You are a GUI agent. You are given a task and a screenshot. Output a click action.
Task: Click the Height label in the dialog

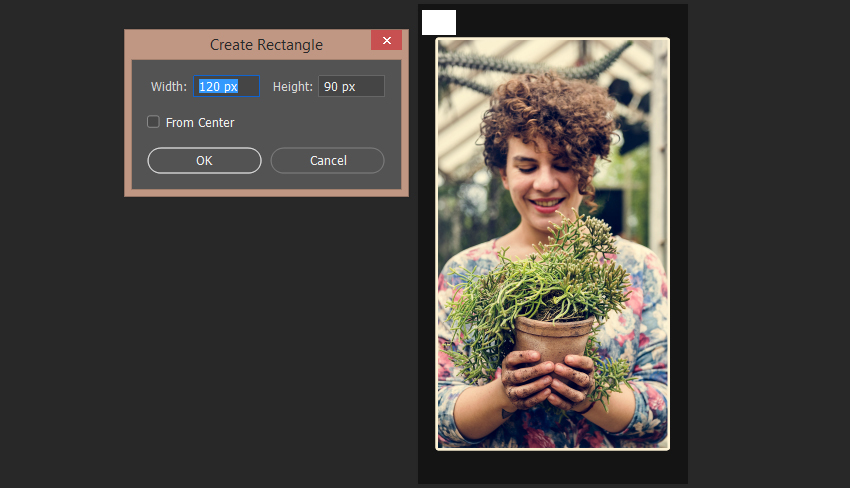tap(293, 87)
